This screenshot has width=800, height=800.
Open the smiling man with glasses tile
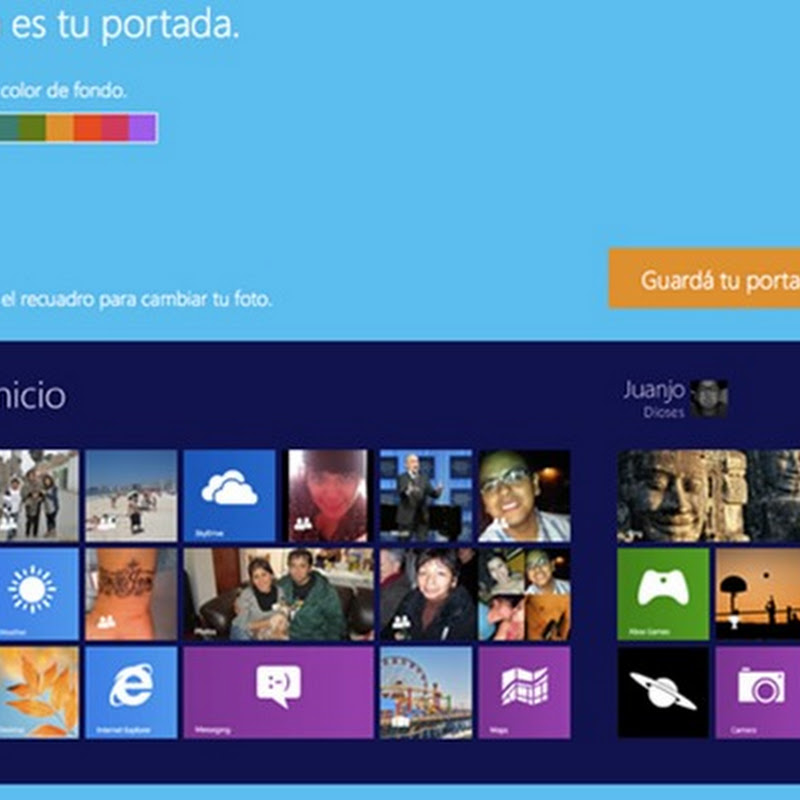point(524,495)
